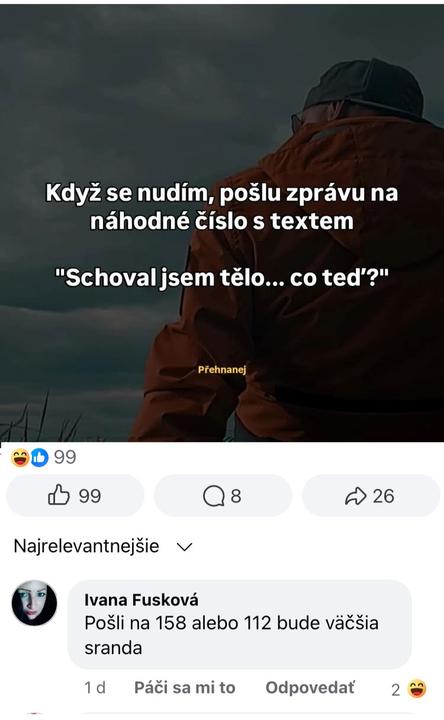Open comments via speech bubble icon
The height and width of the screenshot is (720, 444).
214,496
